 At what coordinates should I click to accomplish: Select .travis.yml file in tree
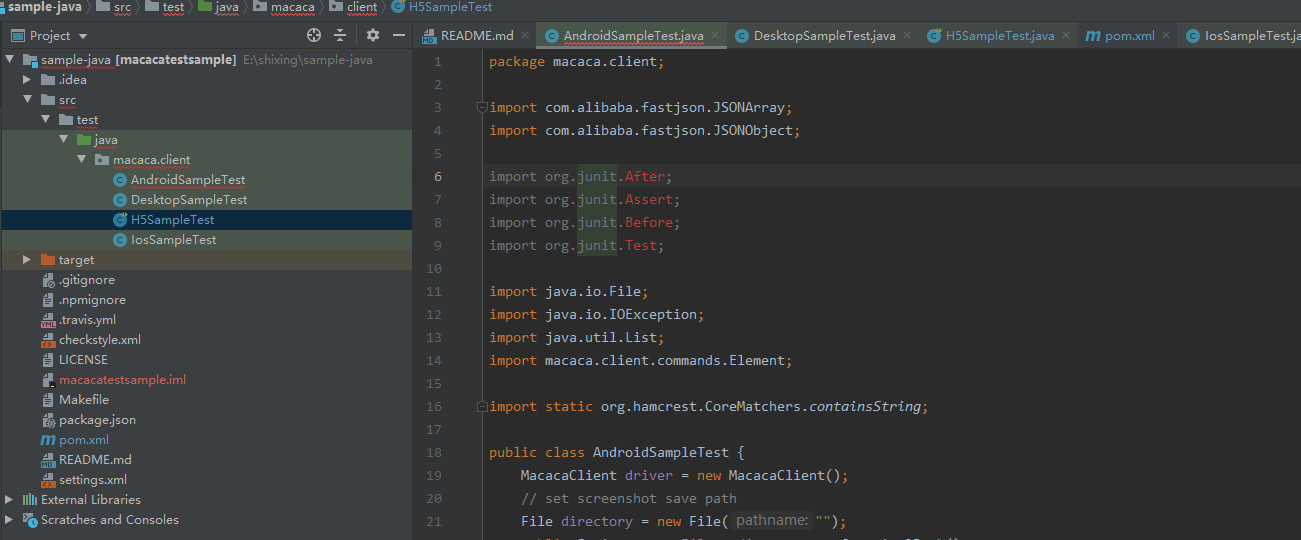click(x=87, y=320)
